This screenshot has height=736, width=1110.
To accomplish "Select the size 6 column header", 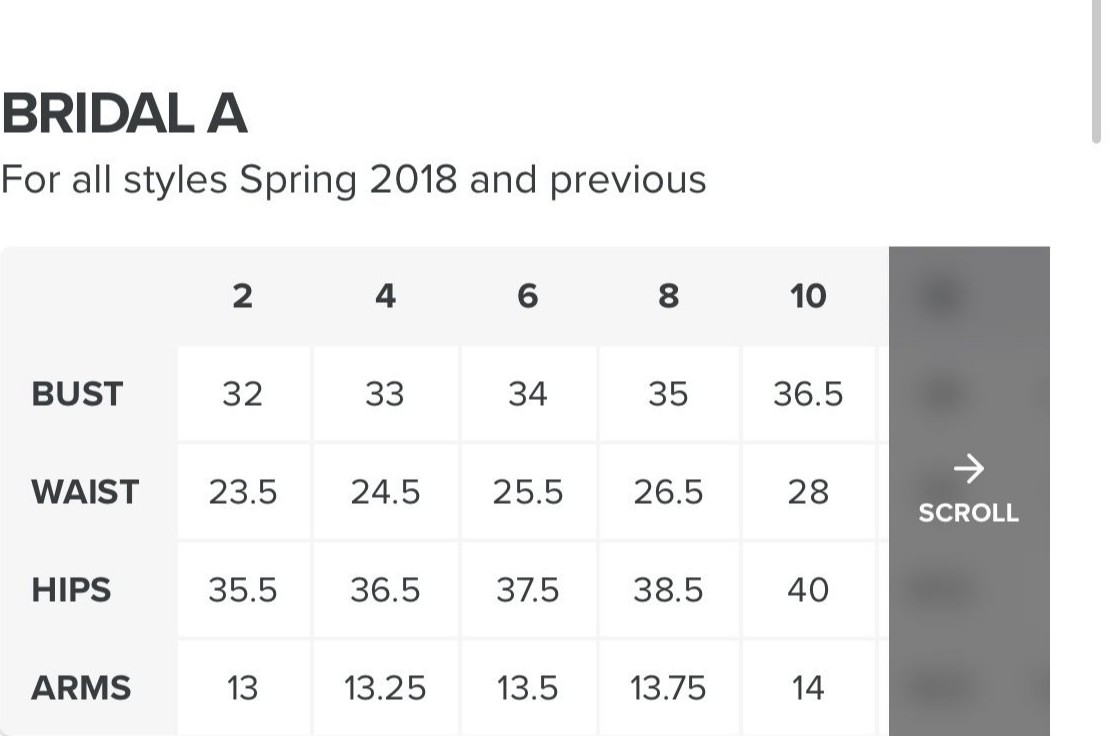I will [527, 296].
